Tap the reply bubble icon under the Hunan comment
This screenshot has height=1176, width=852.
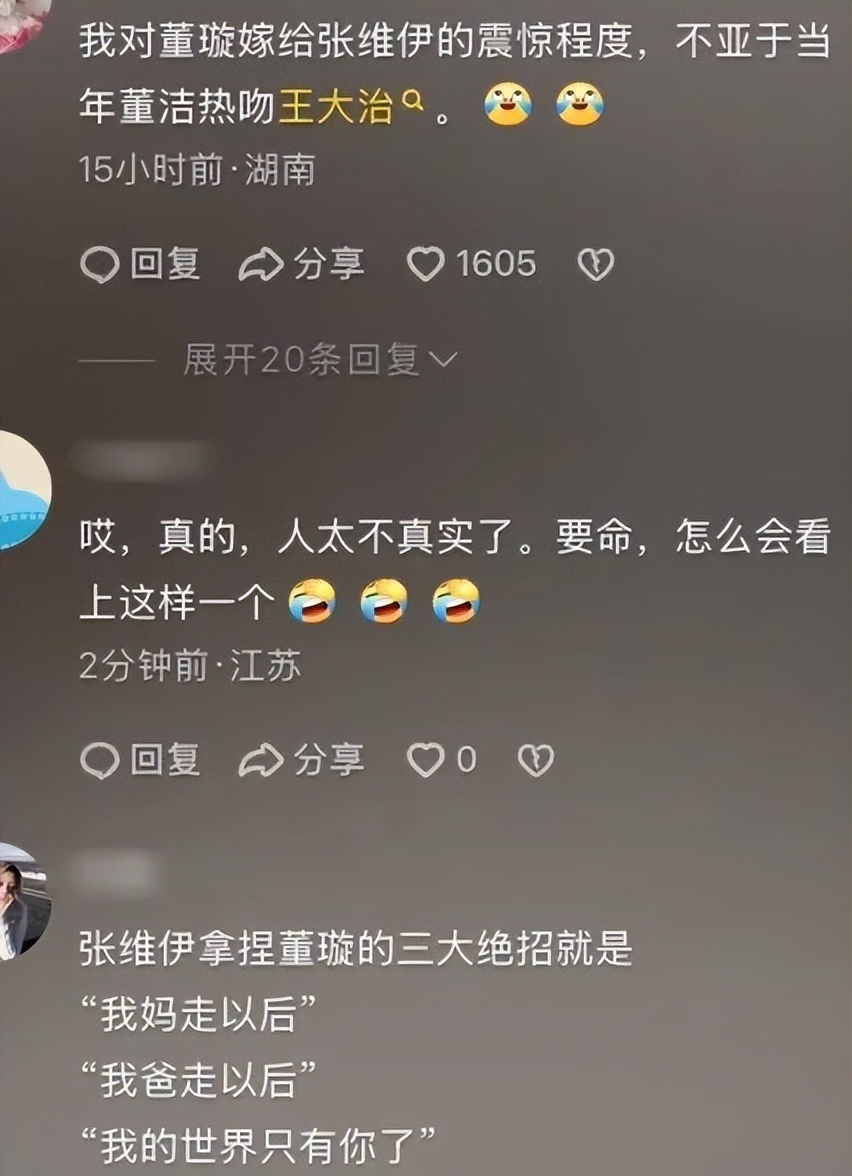point(99,265)
